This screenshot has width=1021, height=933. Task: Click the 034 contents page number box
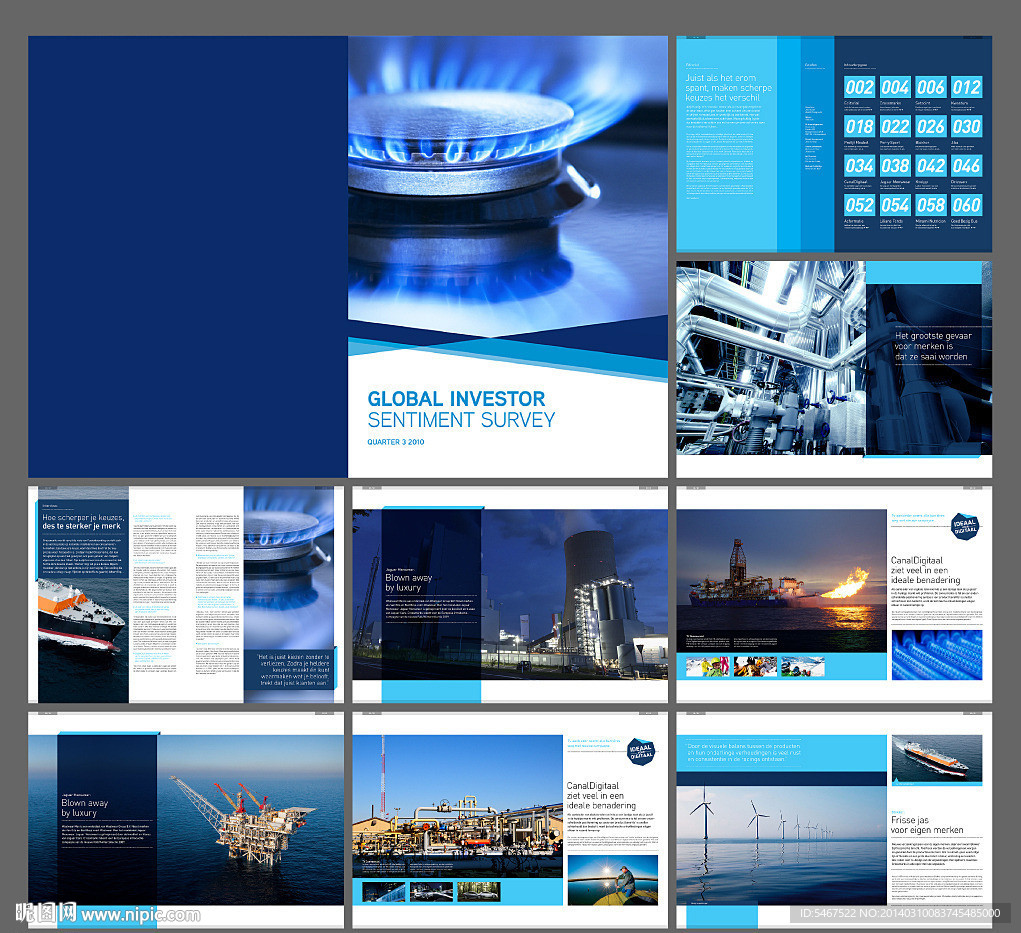click(x=859, y=165)
